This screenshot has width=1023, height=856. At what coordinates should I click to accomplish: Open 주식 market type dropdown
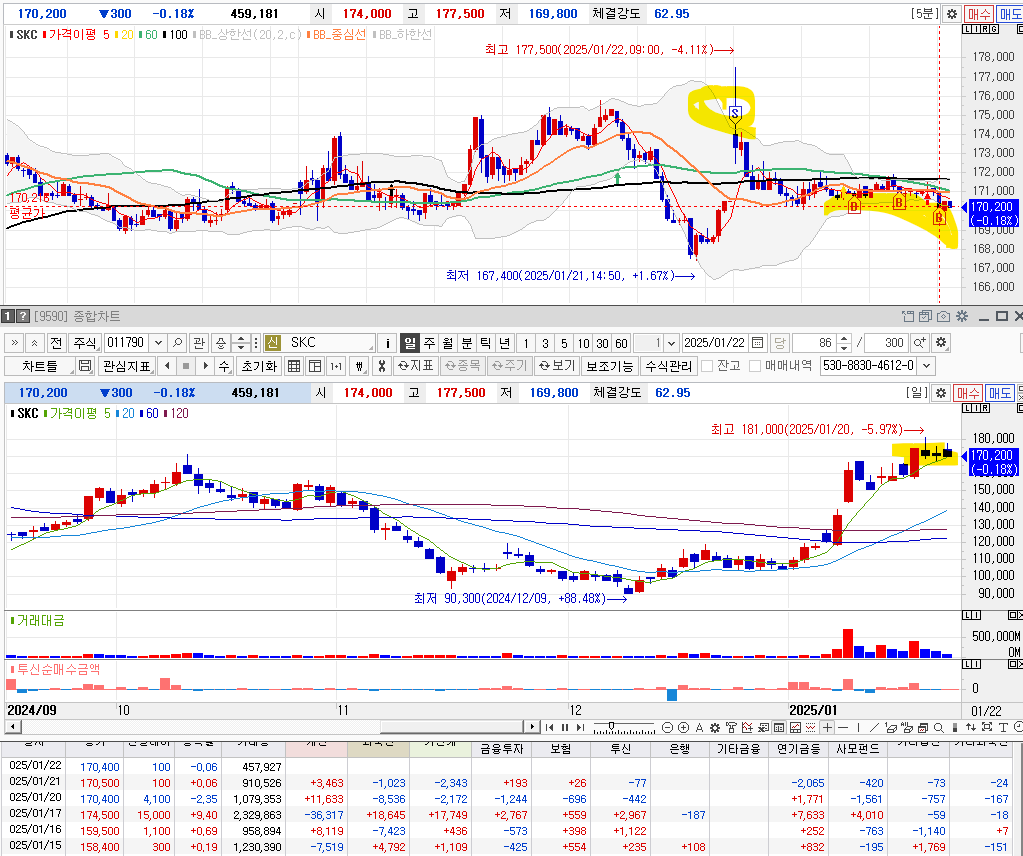click(85, 343)
